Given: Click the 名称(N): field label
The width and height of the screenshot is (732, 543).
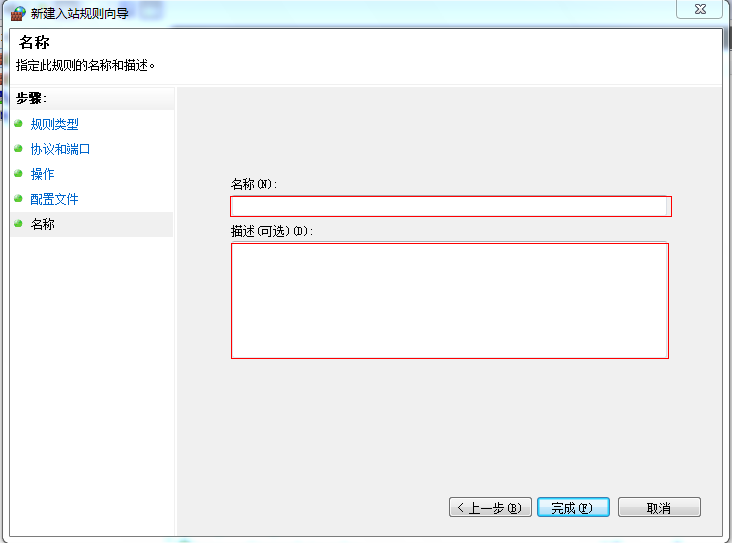Looking at the screenshot, I should pyautogui.click(x=254, y=184).
